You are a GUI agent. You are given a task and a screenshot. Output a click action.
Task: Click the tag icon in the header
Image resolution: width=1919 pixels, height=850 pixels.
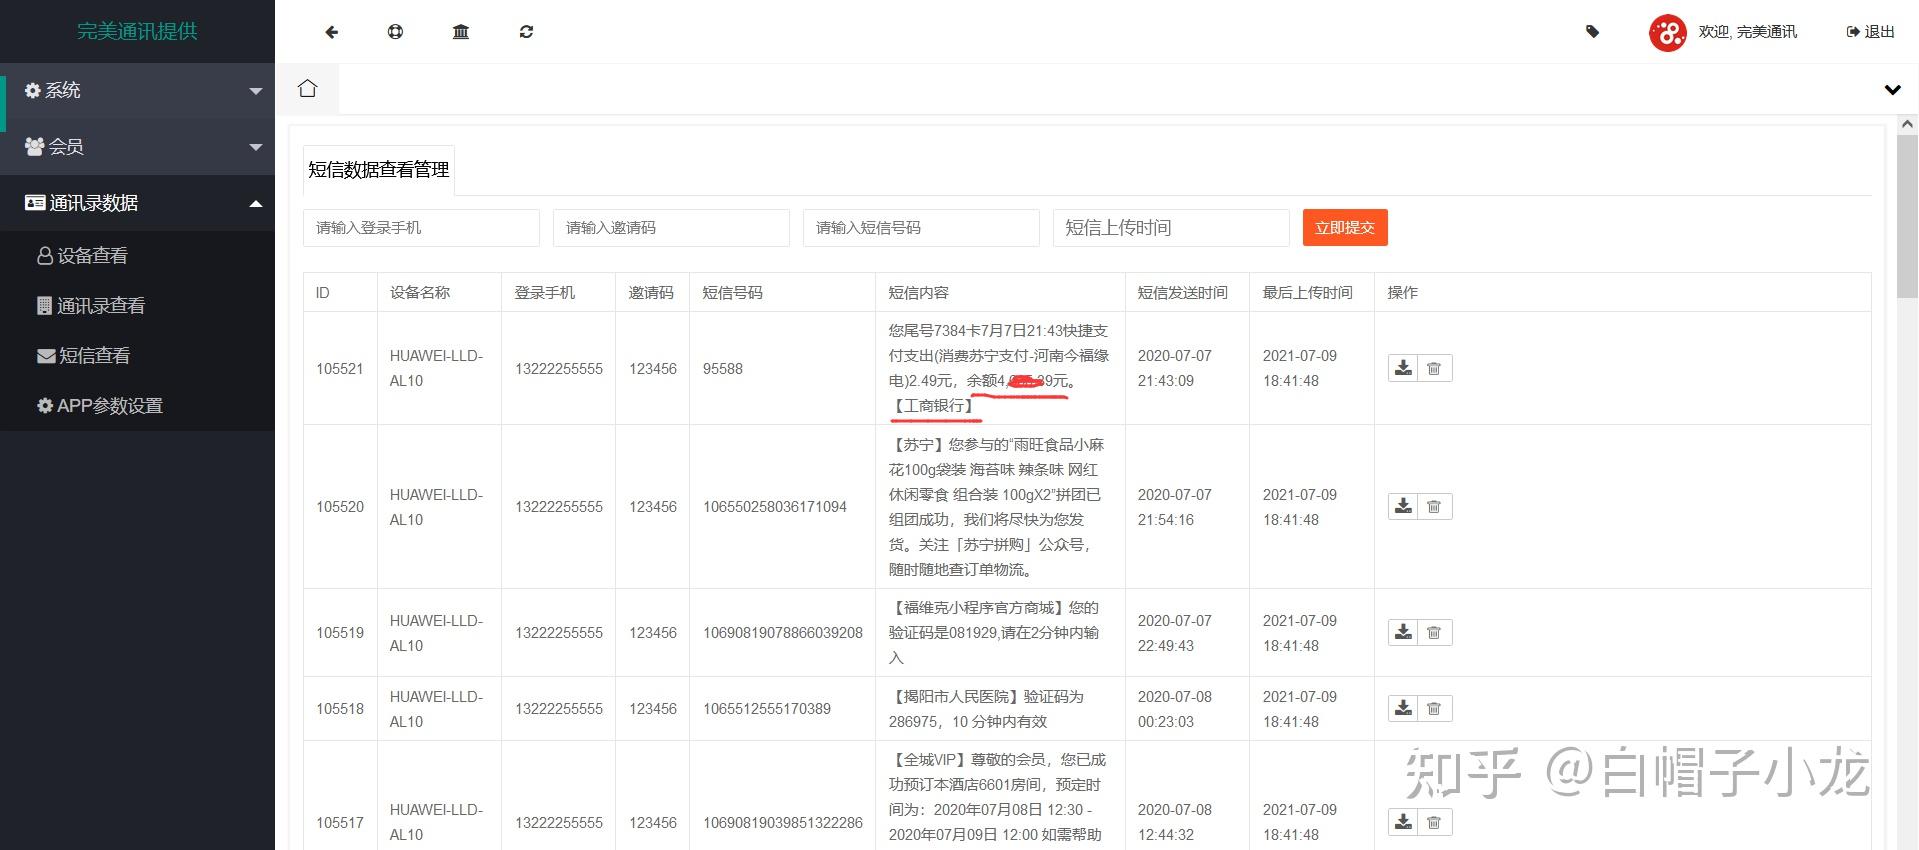point(1593,32)
